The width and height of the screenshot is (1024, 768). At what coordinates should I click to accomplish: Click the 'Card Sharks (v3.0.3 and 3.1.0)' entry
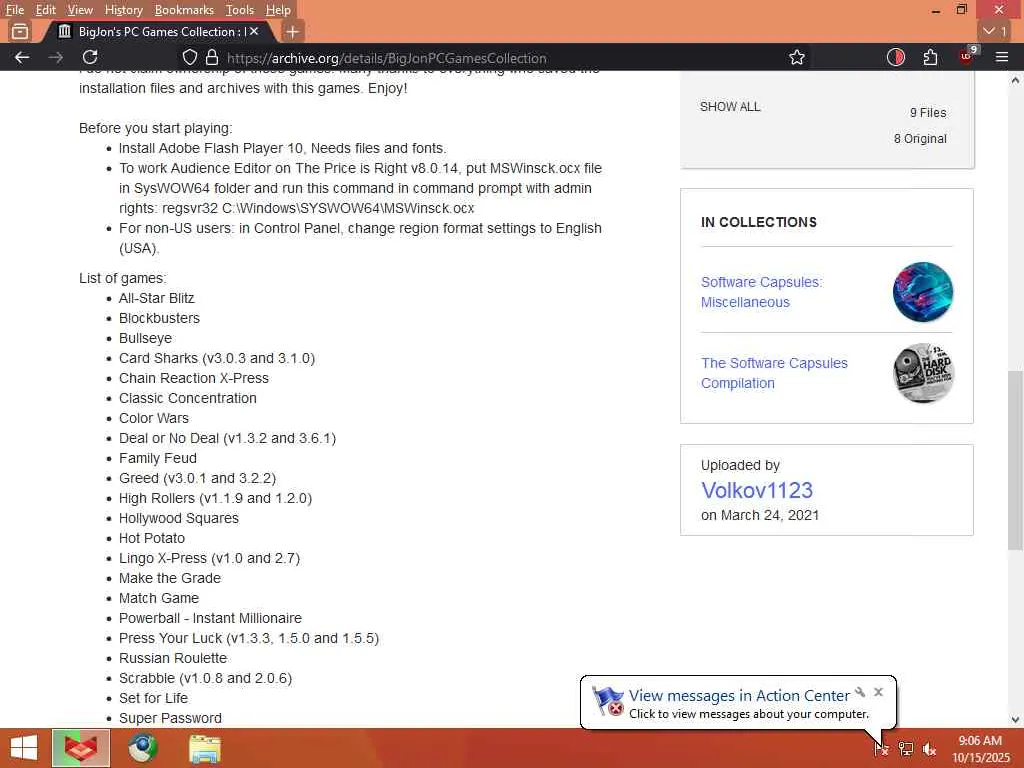[x=217, y=358]
